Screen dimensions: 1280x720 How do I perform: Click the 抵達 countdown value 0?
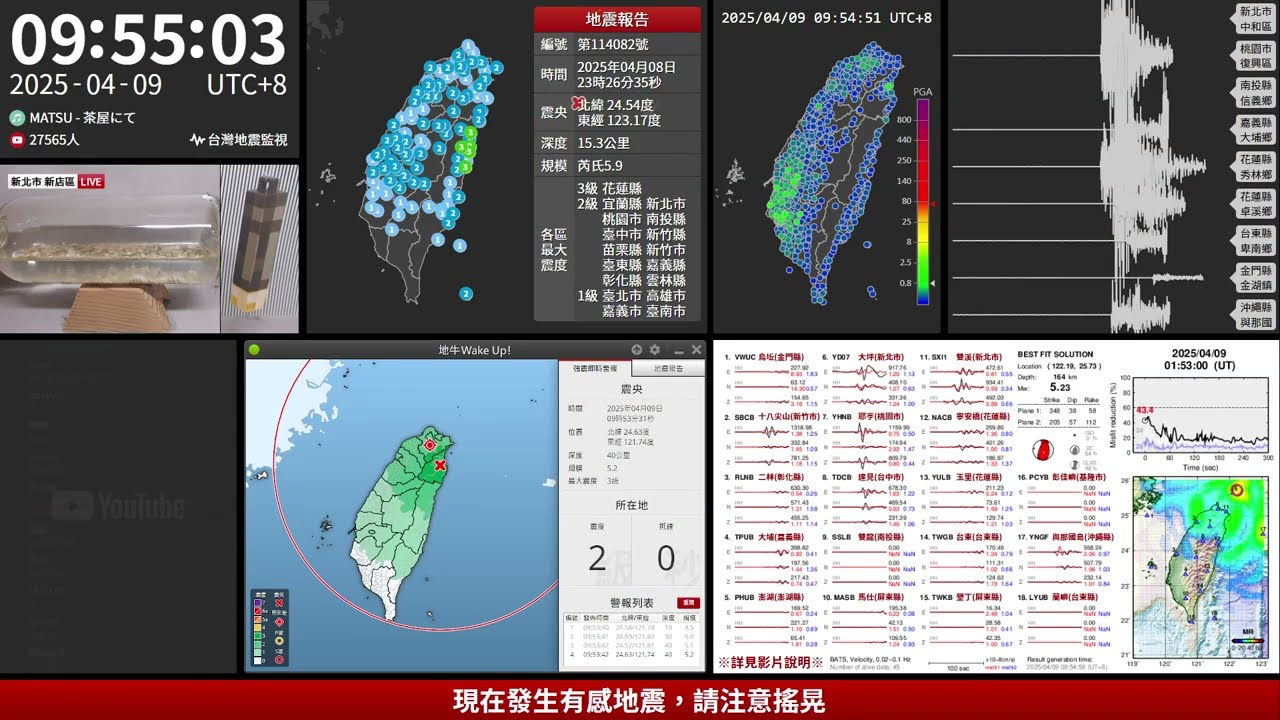(x=667, y=558)
